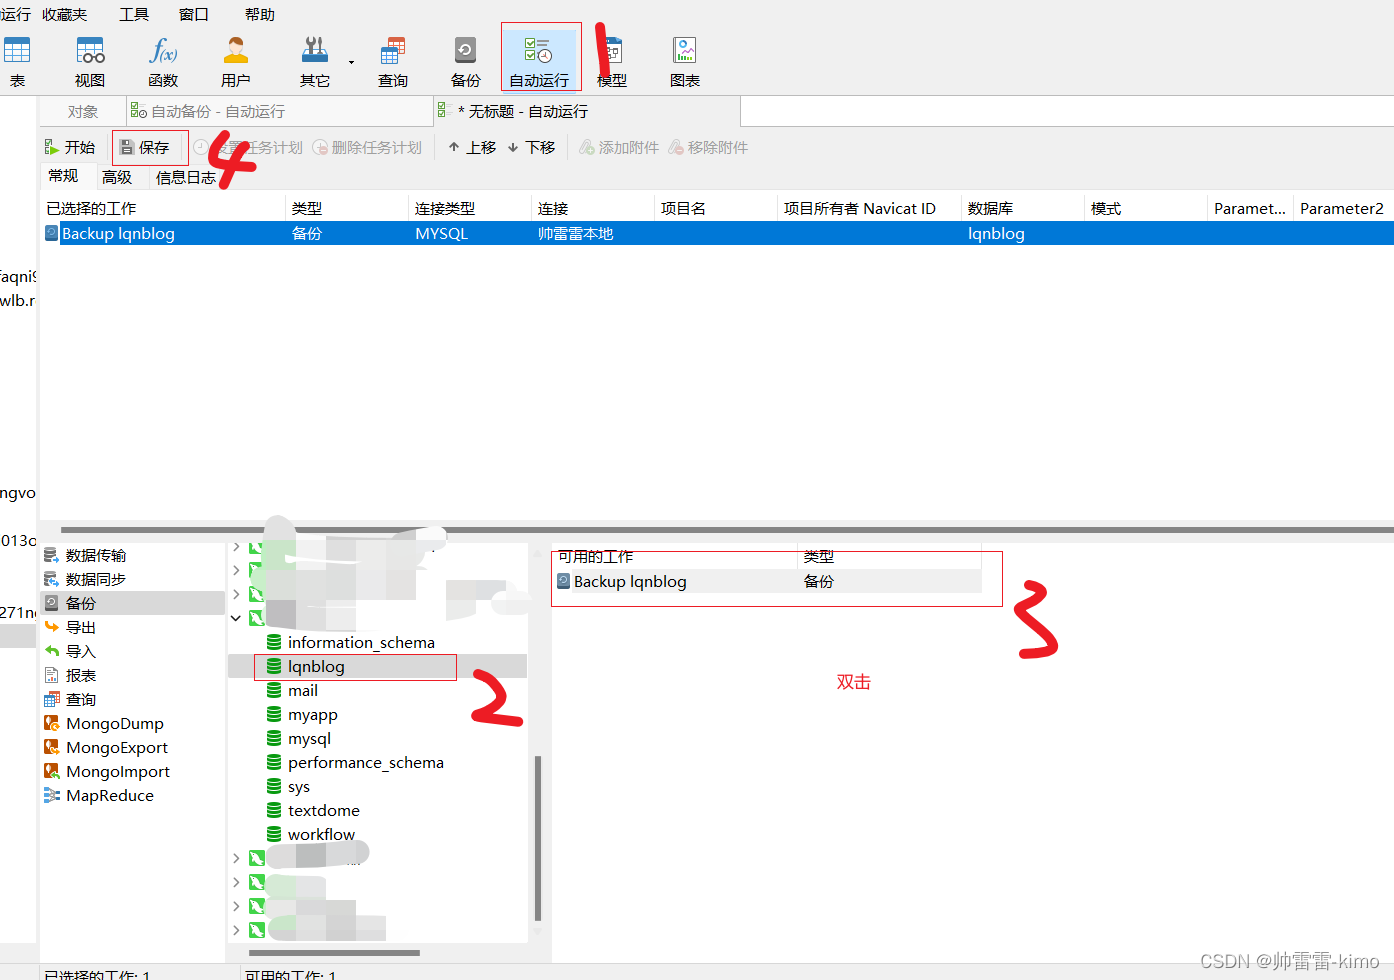Switch to the 常规 sub-tab
Viewport: 1394px width, 980px height.
[x=63, y=176]
